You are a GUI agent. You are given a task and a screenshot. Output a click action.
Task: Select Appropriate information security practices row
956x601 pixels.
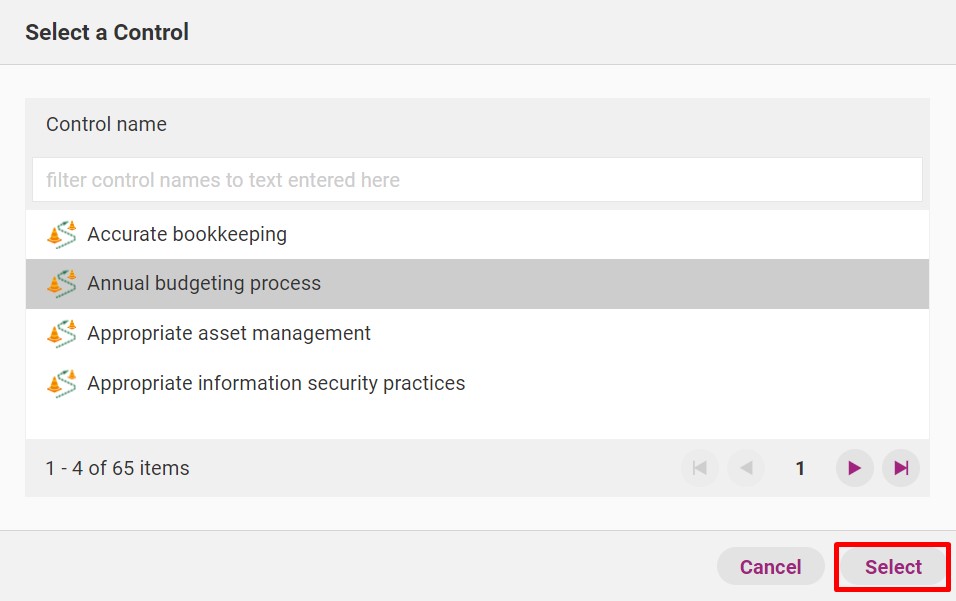point(477,384)
